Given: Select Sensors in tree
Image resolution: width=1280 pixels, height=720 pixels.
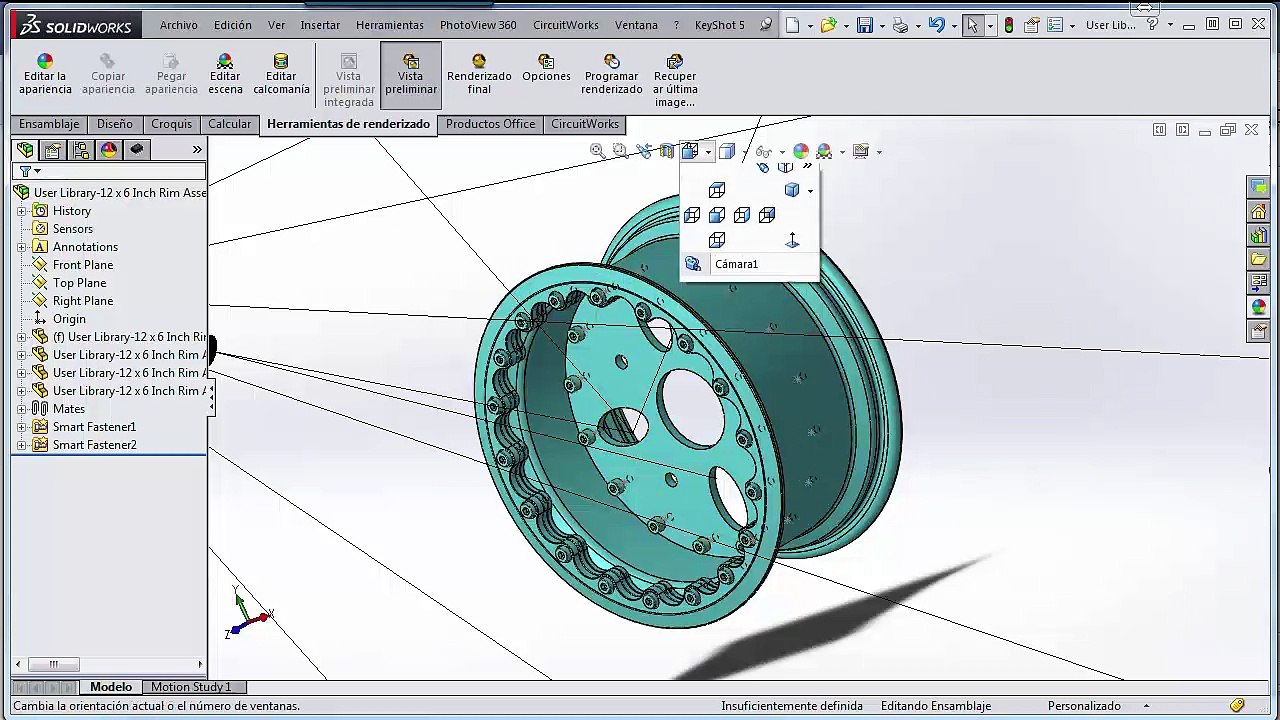Looking at the screenshot, I should tap(72, 229).
